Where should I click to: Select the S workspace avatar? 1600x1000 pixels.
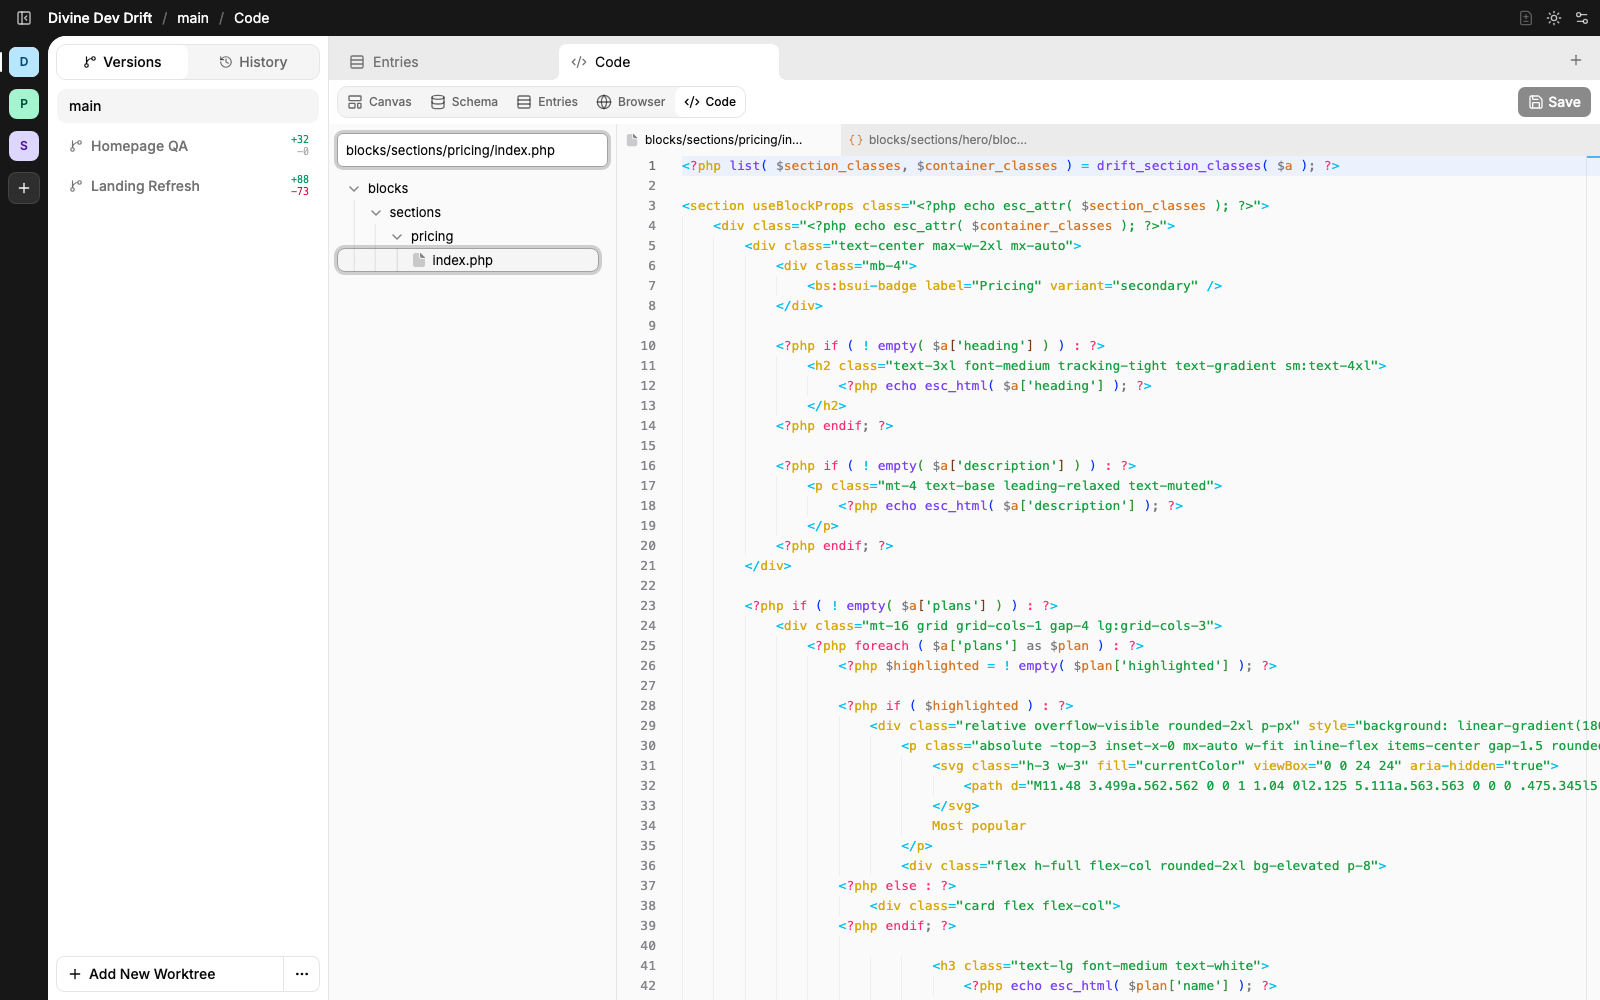24,146
